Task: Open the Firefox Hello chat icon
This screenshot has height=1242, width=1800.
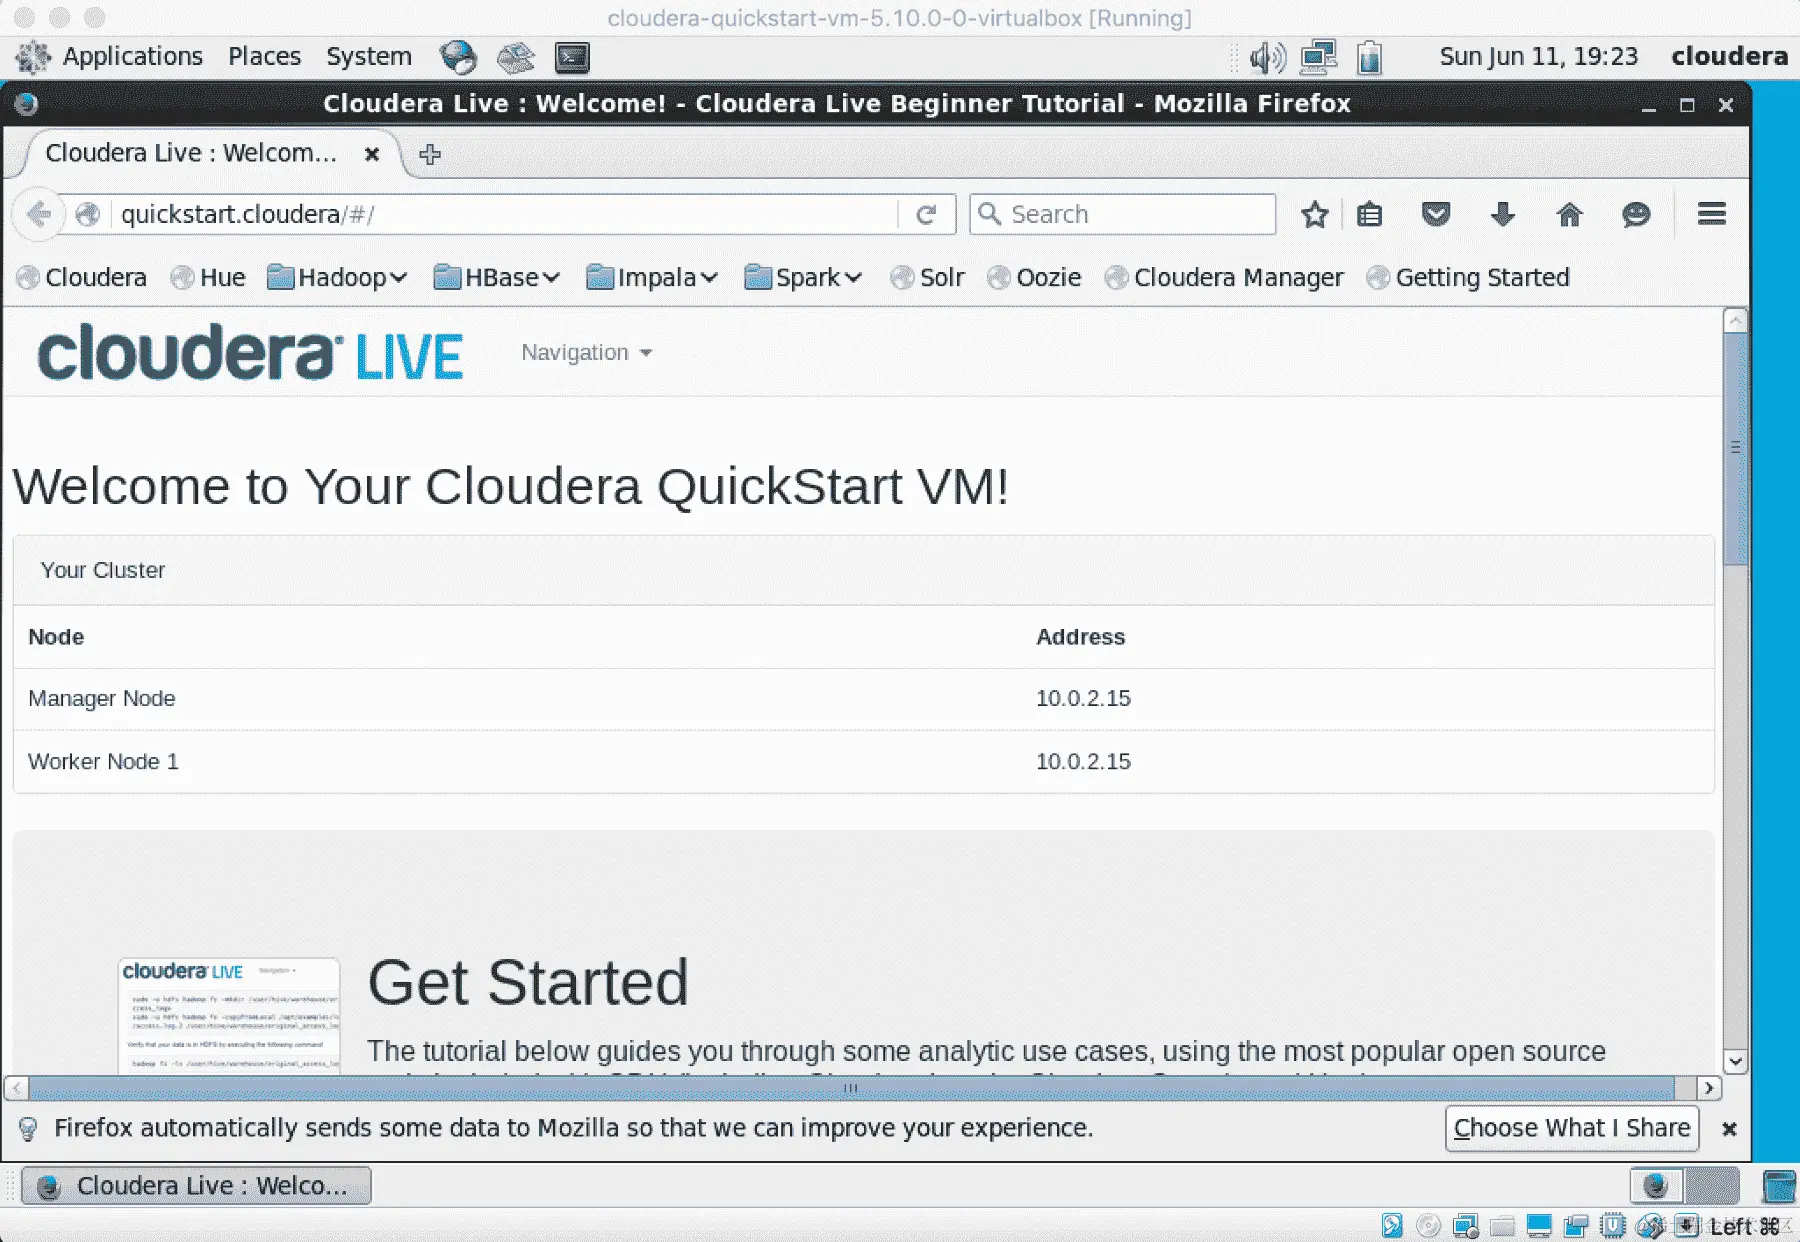Action: [x=1636, y=214]
